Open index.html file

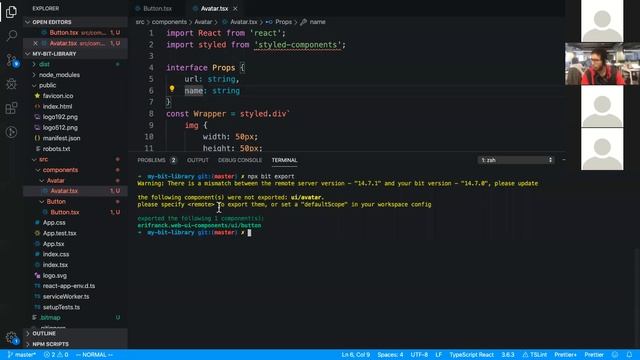click(57, 107)
